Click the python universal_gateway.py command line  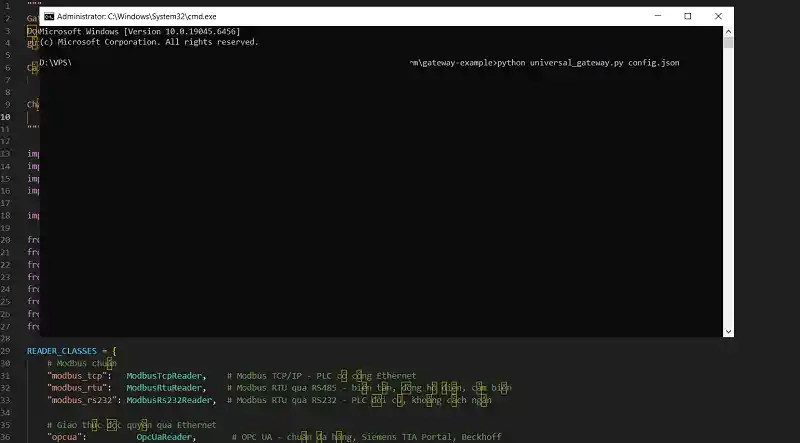(588, 63)
